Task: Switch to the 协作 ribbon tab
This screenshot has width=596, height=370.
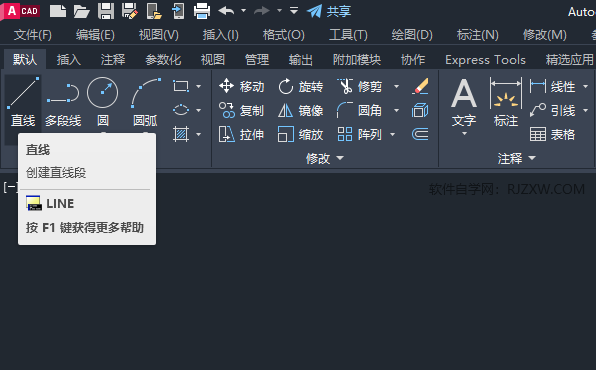Action: pyautogui.click(x=413, y=60)
